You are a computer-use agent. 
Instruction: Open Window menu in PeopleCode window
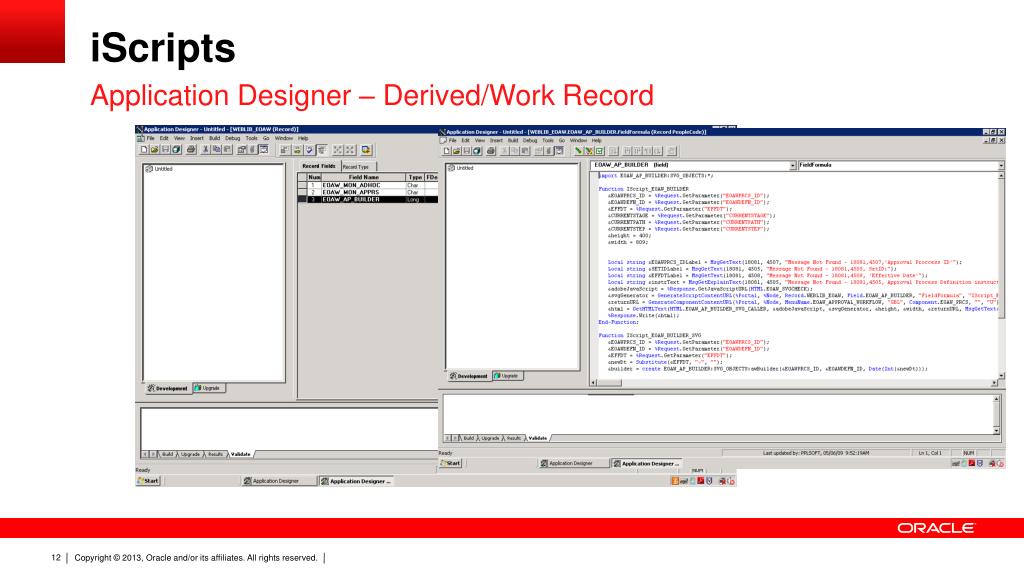(x=579, y=140)
